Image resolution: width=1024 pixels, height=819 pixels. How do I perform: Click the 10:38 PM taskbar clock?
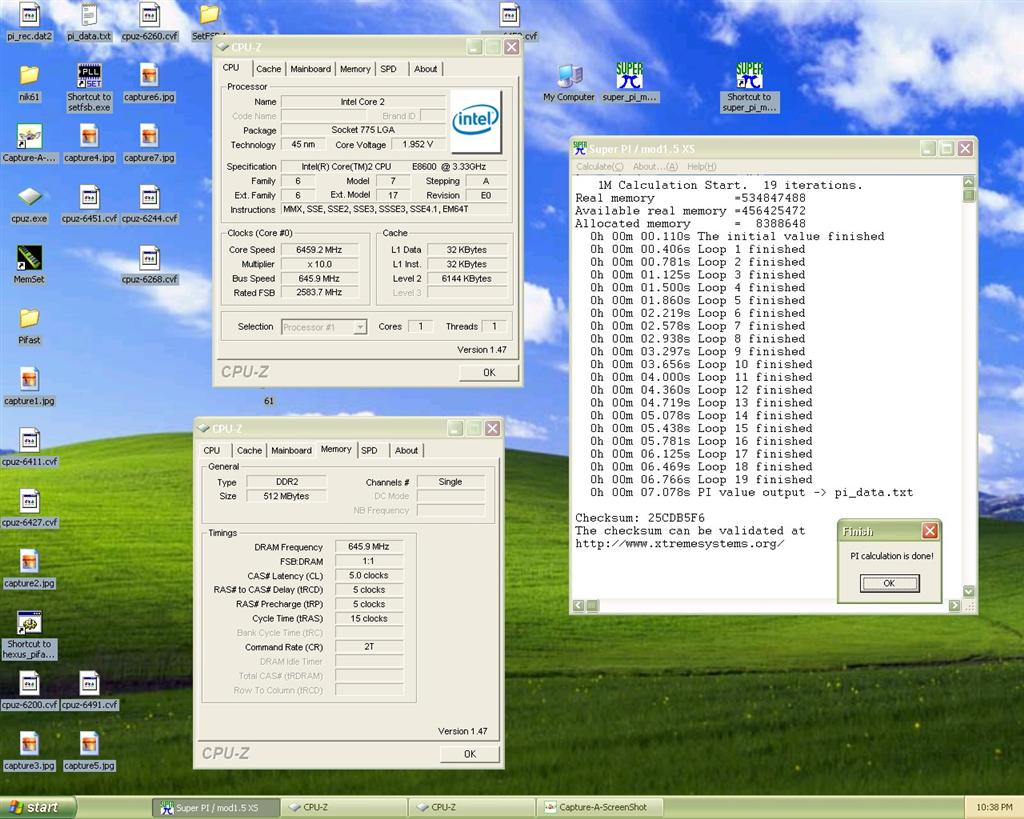994,808
